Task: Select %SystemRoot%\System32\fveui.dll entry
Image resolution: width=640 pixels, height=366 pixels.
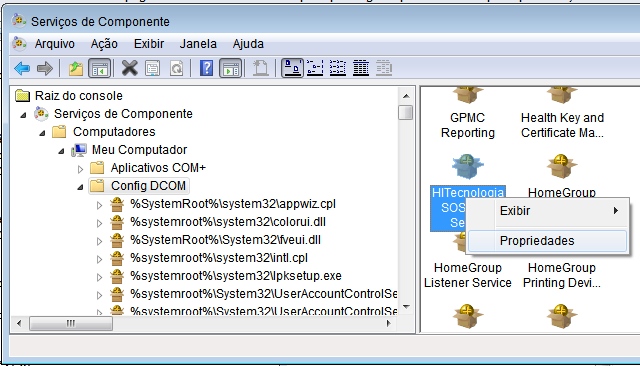Action: pos(225,240)
